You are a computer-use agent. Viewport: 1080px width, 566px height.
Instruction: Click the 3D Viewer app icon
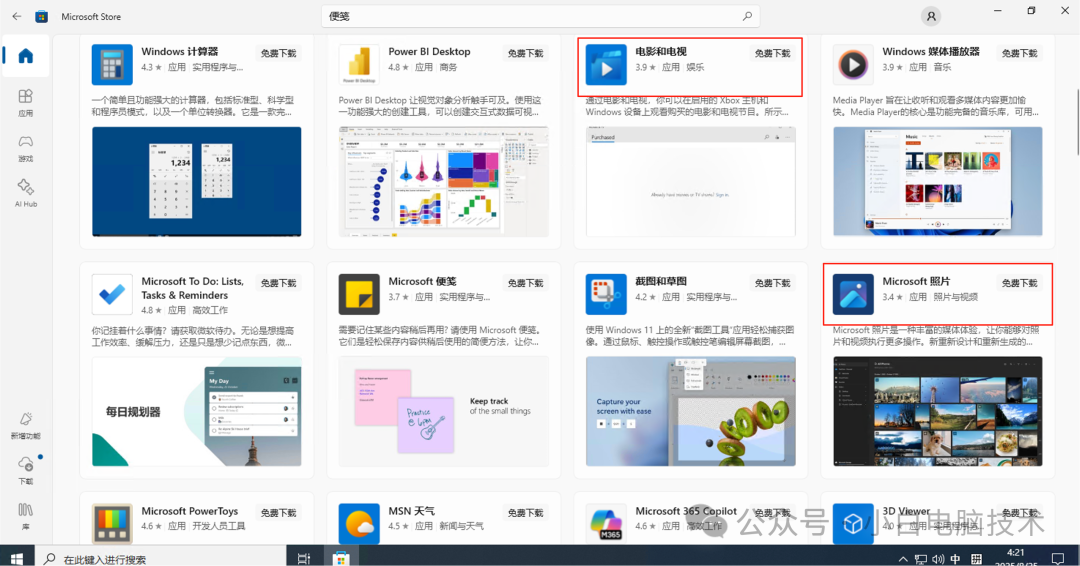pos(853,524)
